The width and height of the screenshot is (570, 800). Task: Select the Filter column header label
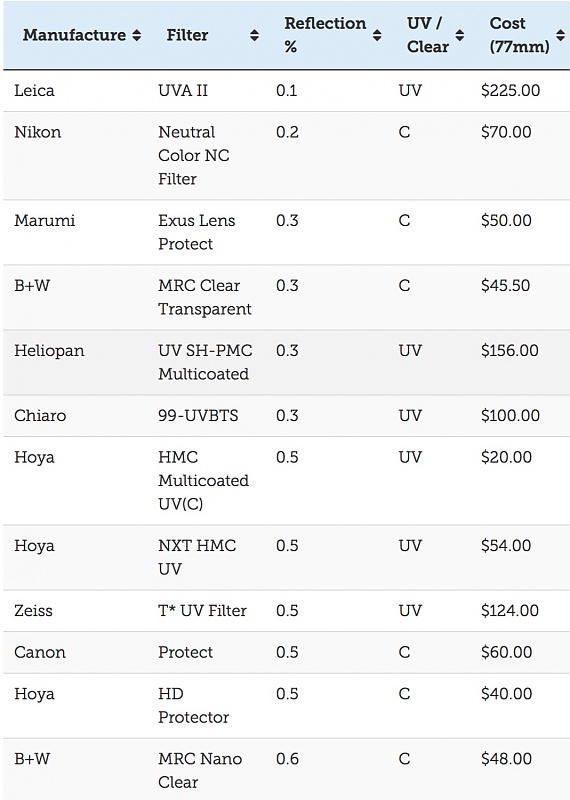pos(187,35)
